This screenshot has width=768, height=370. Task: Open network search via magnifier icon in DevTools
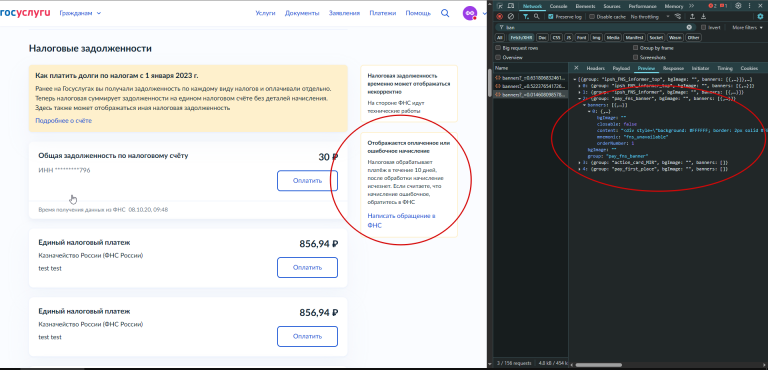536,16
